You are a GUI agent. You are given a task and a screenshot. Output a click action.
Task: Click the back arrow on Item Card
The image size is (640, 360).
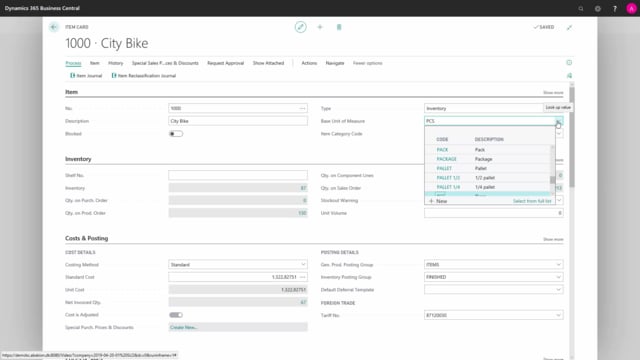pos(53,27)
